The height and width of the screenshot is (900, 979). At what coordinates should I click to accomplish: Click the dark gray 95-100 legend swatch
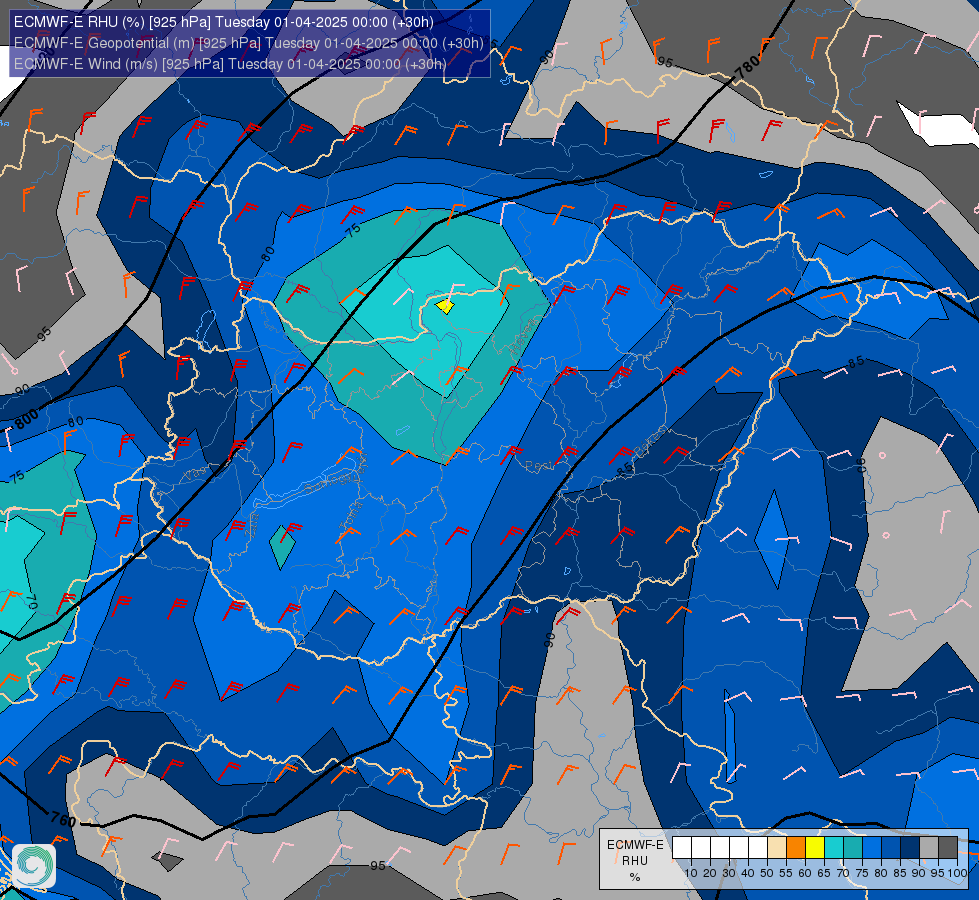(x=948, y=848)
